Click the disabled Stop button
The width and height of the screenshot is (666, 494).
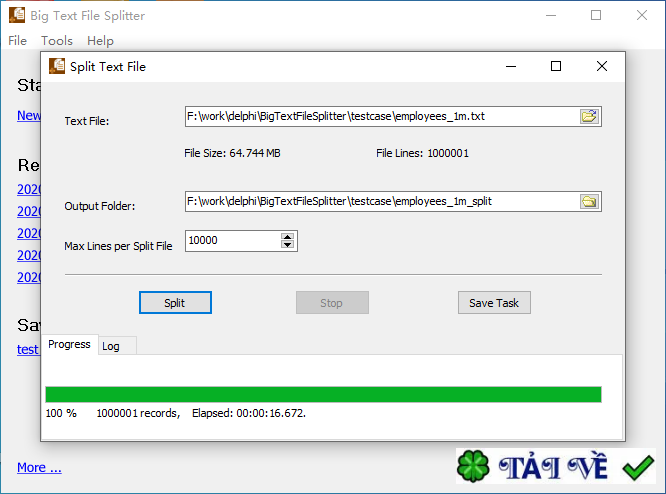click(332, 303)
